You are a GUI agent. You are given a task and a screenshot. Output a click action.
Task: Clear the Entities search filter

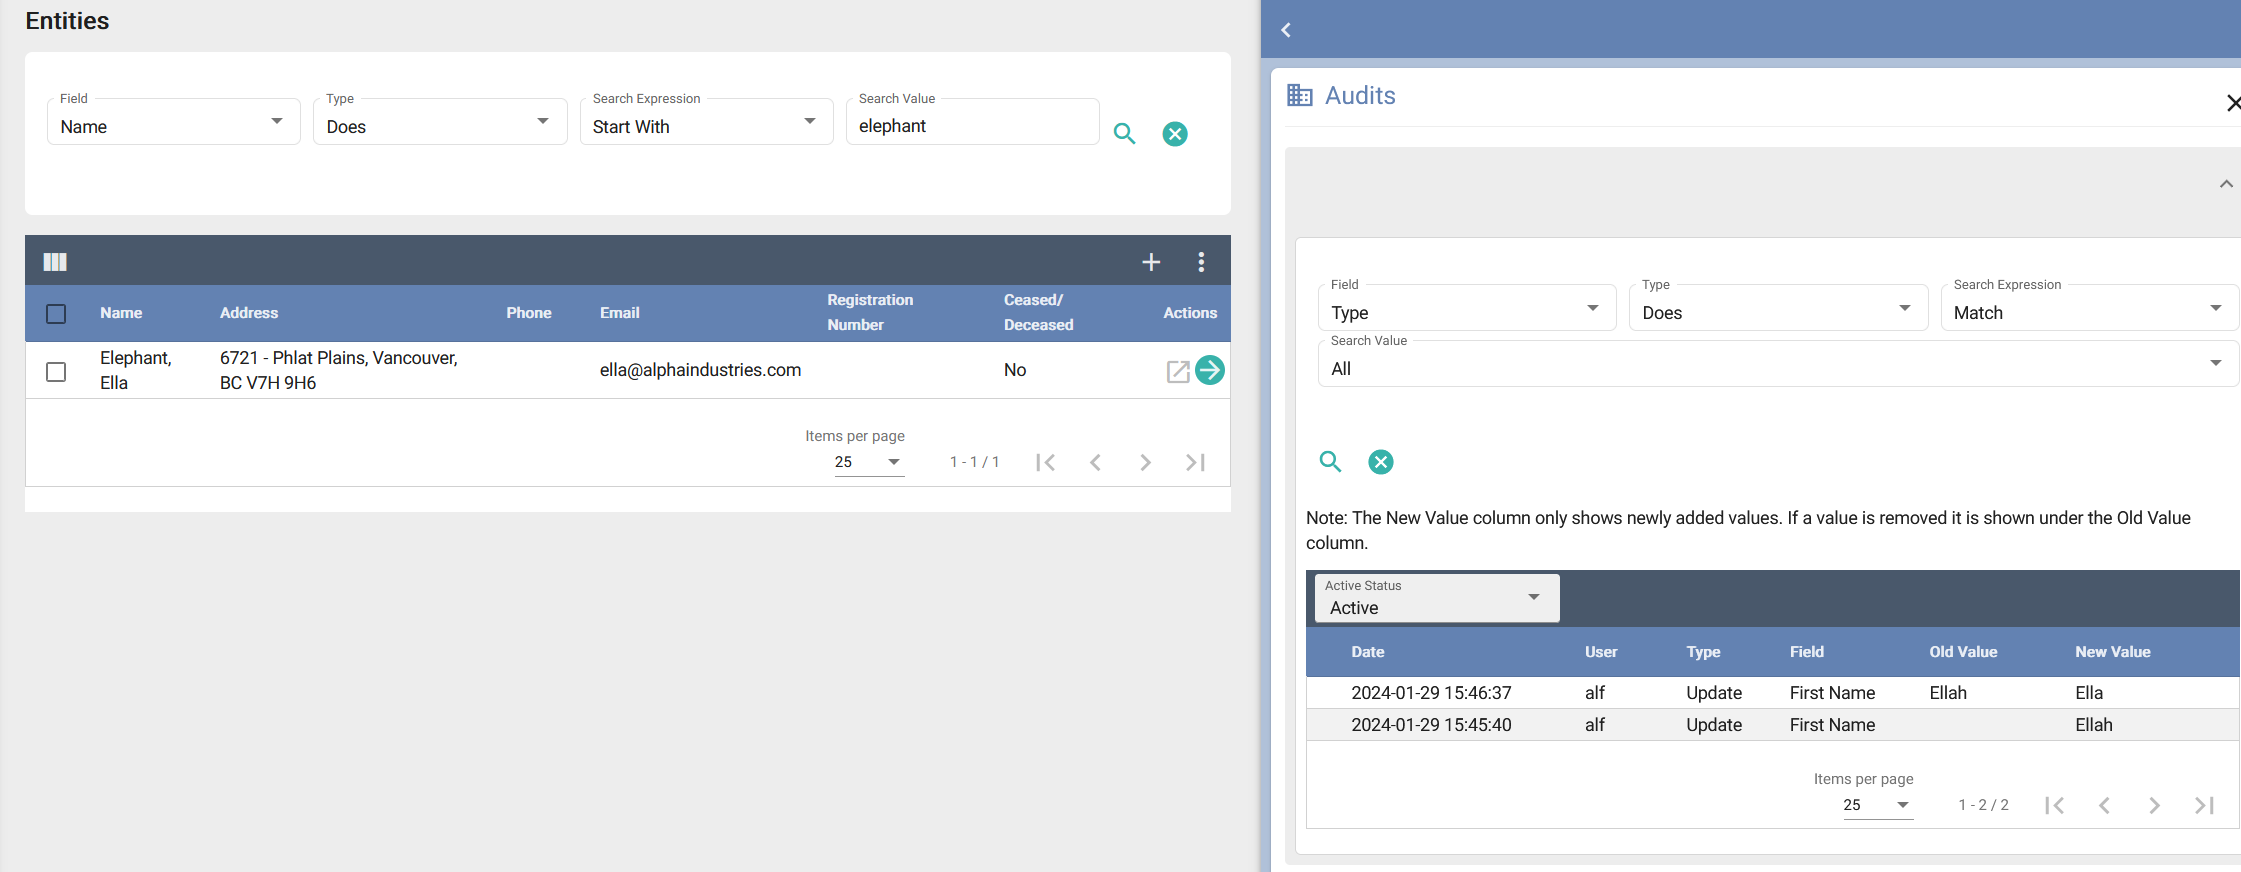tap(1175, 134)
